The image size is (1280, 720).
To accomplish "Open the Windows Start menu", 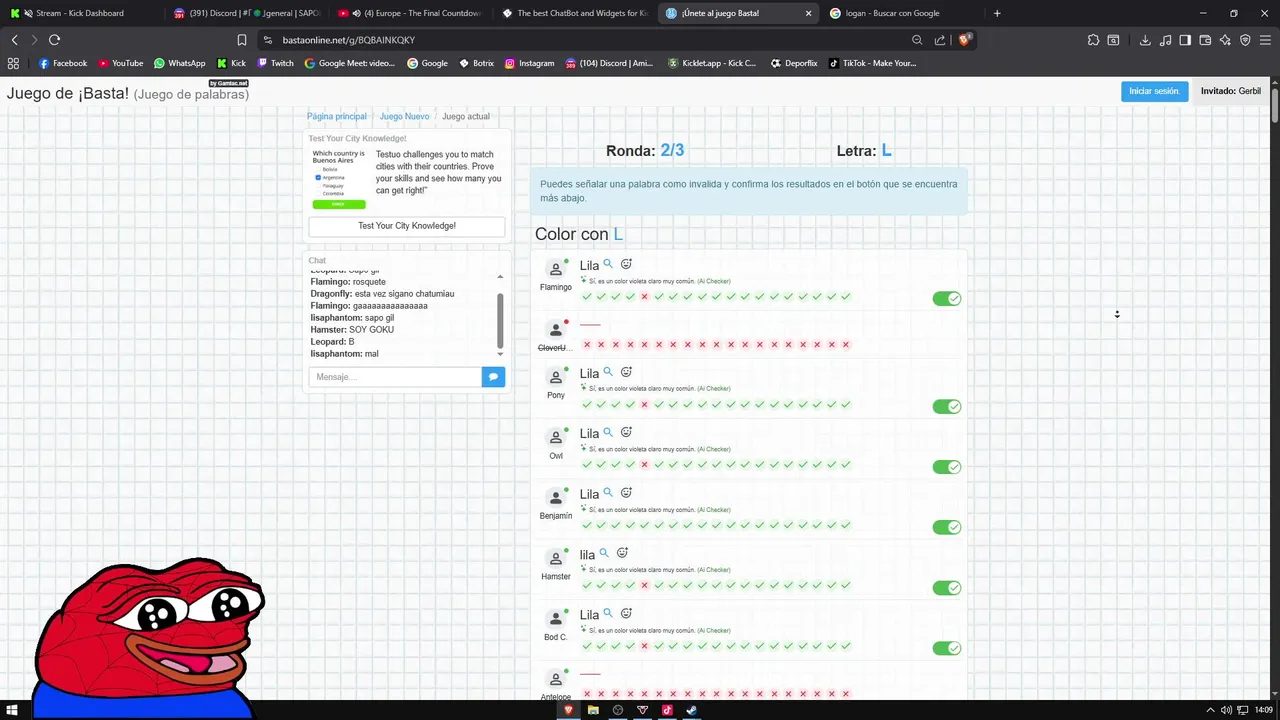I will [12, 710].
